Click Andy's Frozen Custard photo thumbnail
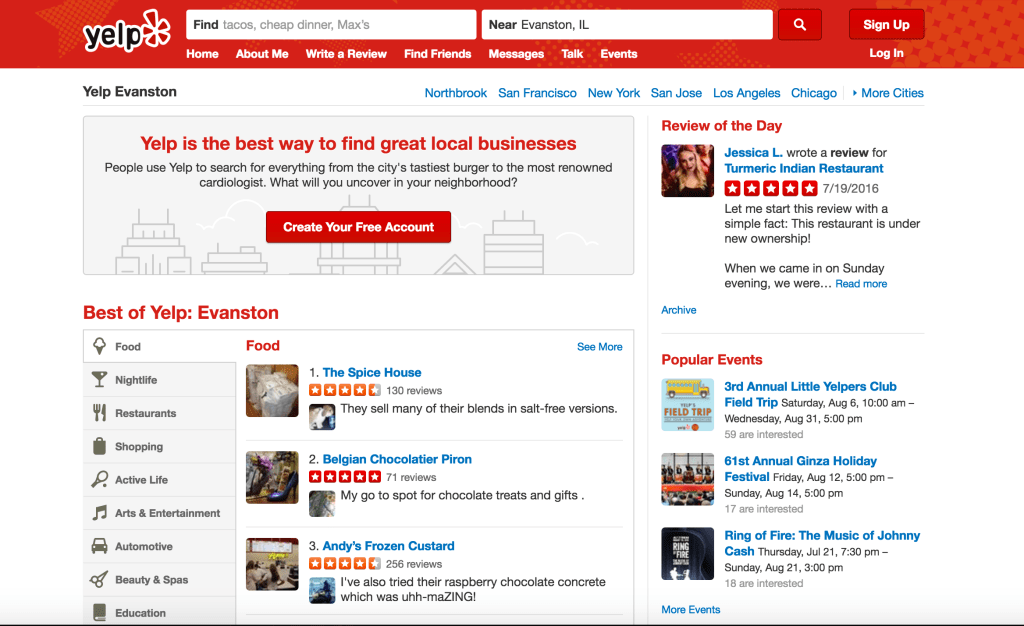1024x626 pixels. 272,564
